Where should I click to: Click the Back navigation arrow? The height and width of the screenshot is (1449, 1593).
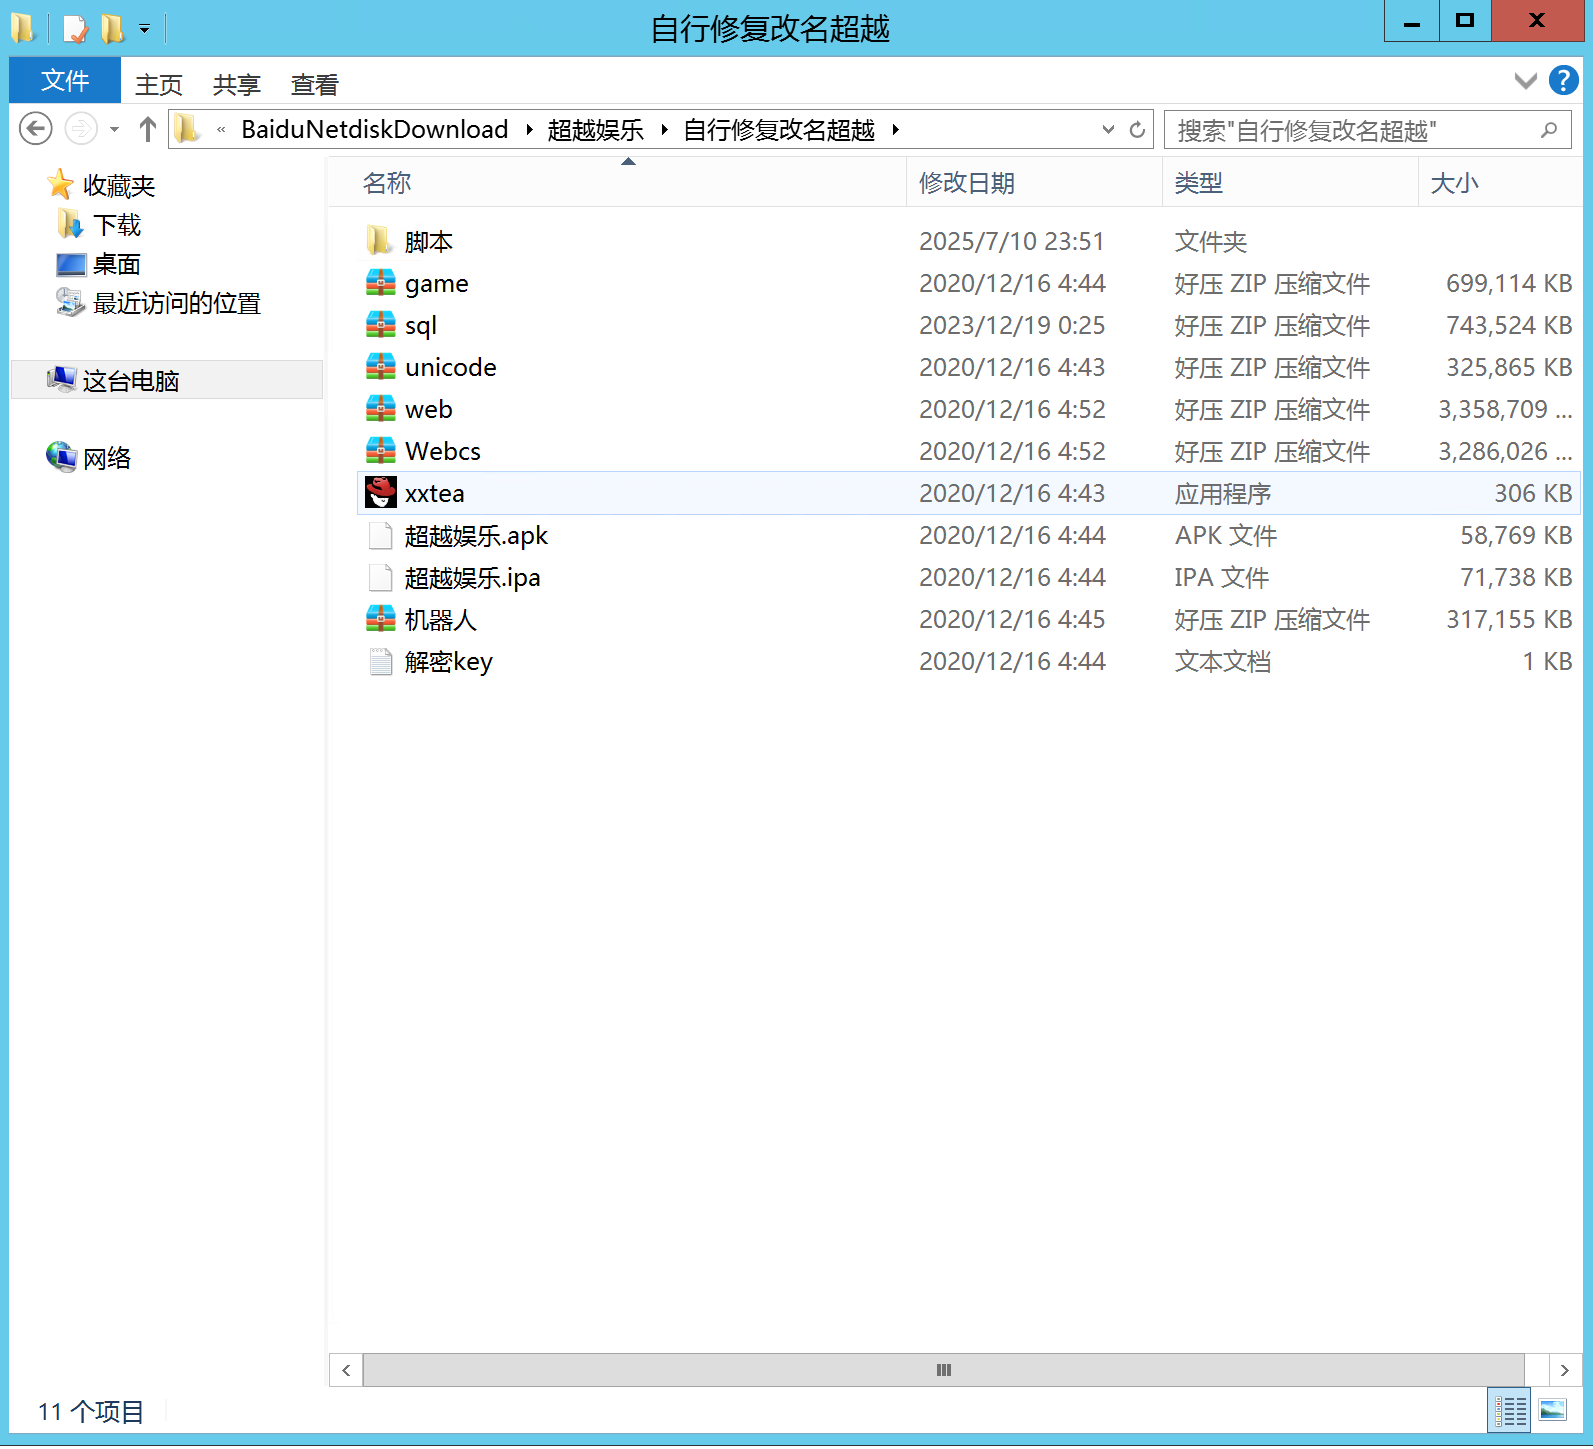[36, 129]
